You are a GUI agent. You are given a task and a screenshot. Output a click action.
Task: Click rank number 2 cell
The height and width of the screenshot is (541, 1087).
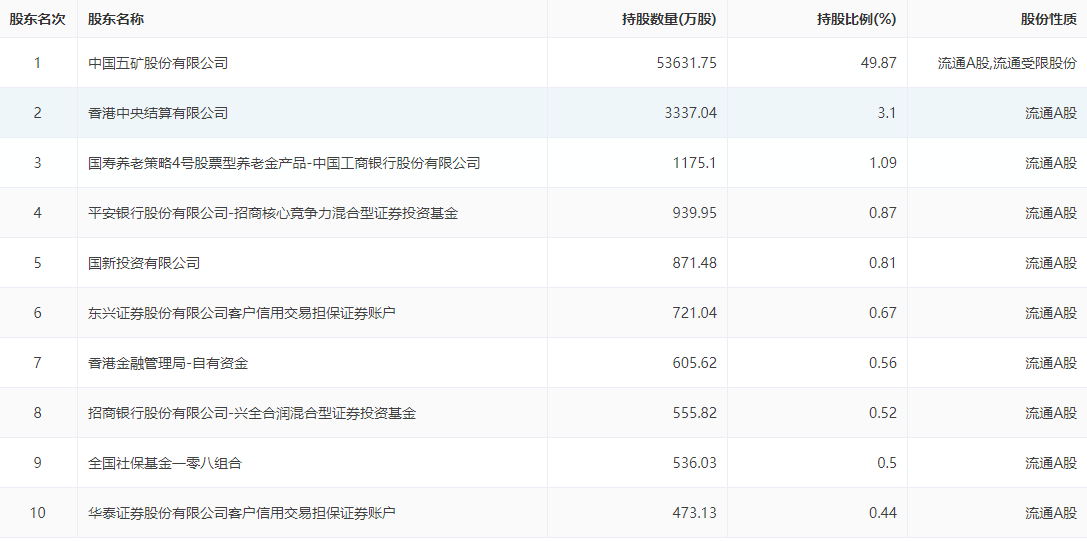tap(37, 113)
